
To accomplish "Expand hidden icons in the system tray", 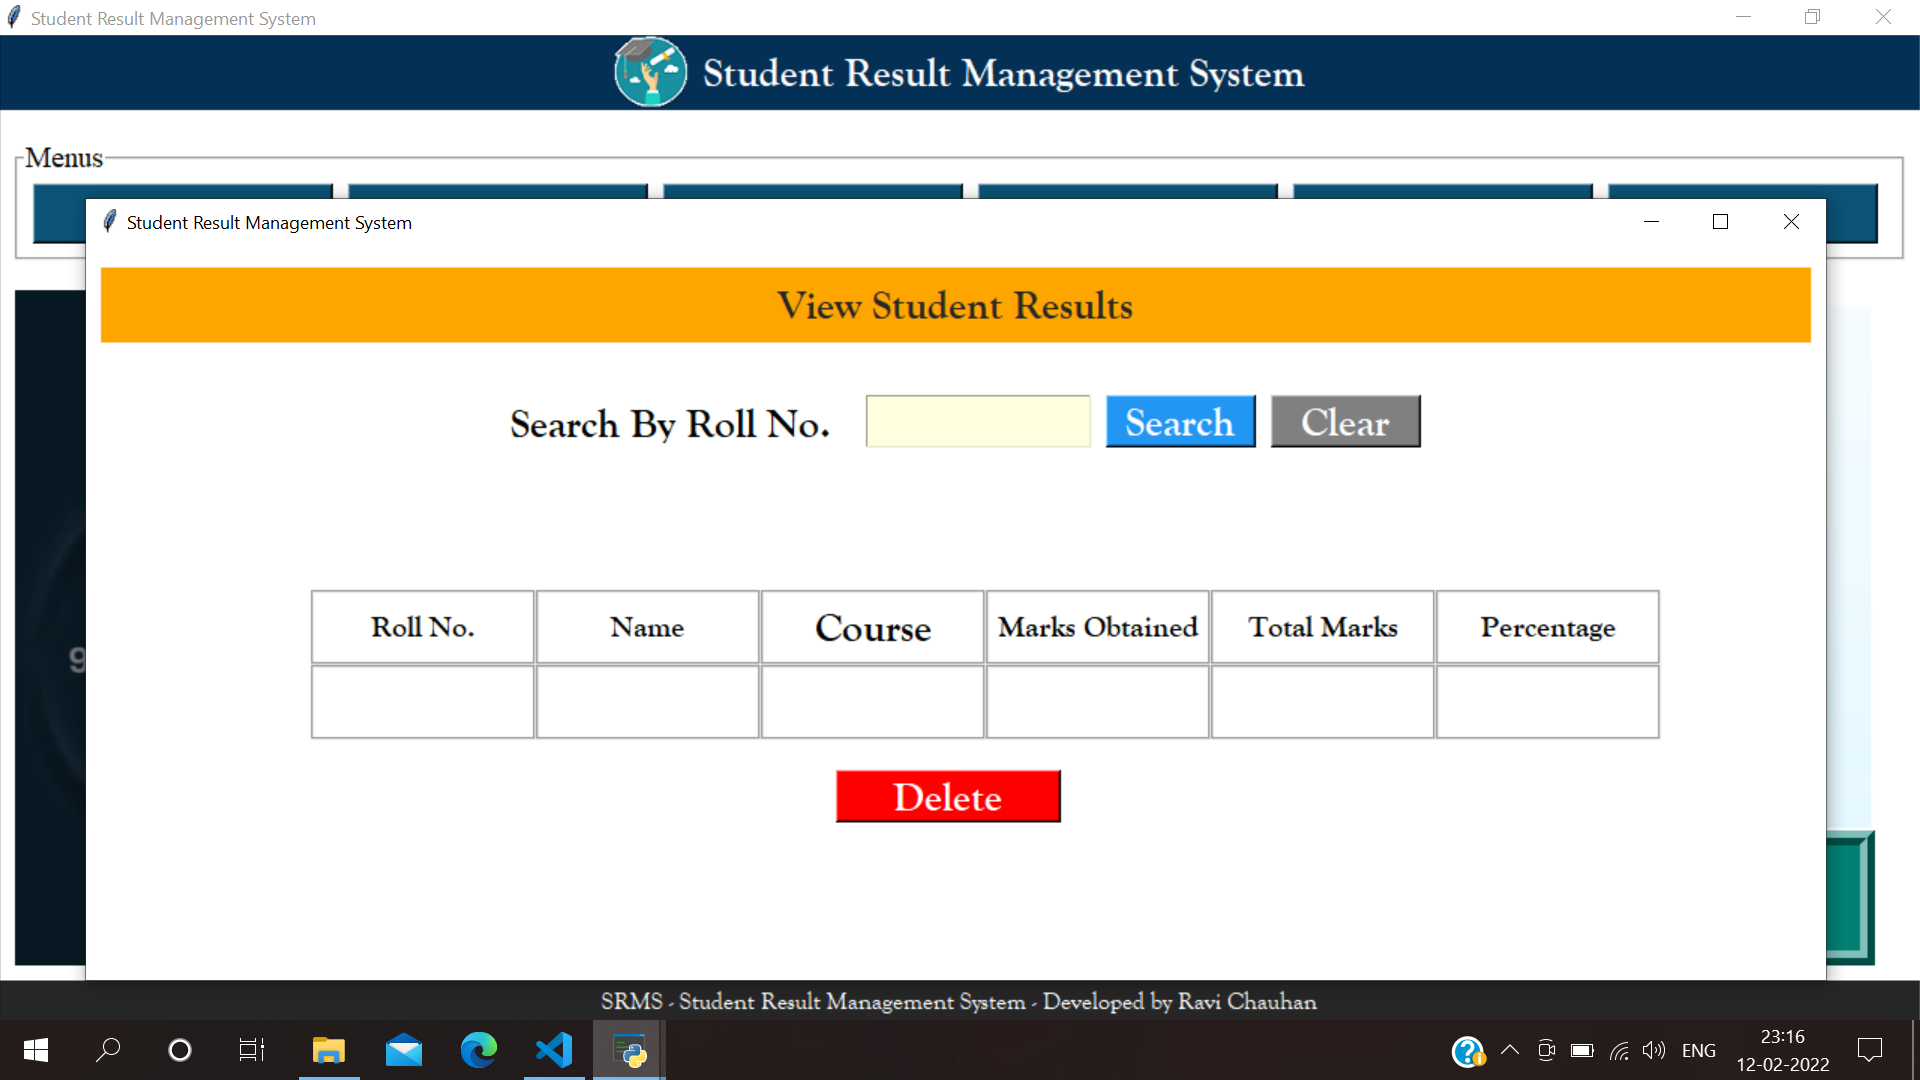I will pos(1510,1050).
